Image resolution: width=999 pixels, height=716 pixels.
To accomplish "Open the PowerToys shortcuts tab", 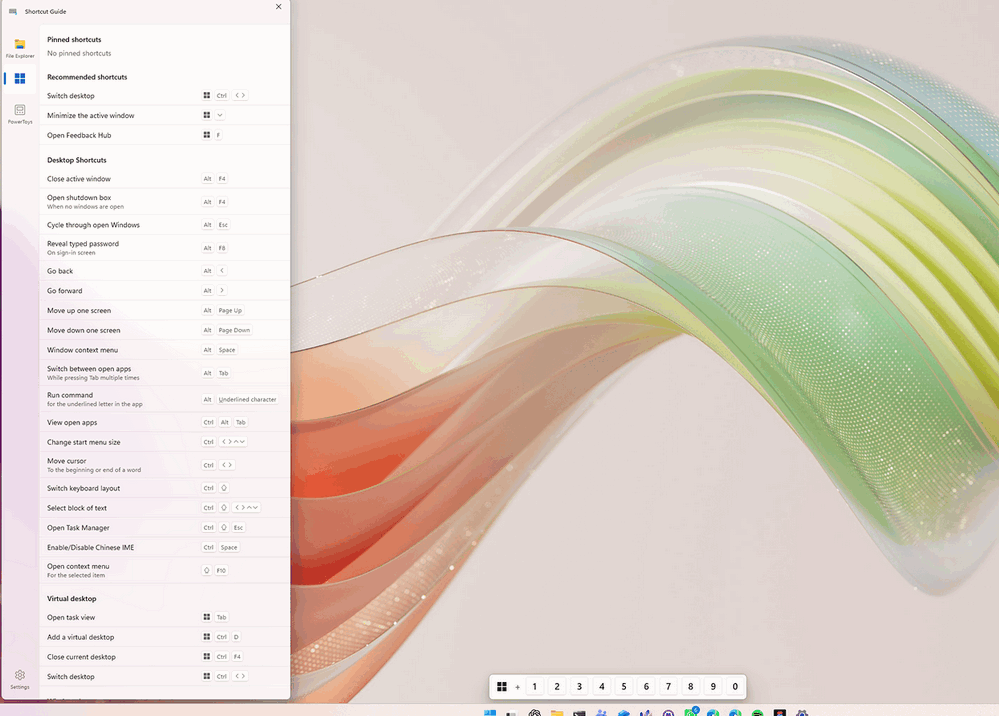I will tap(20, 113).
